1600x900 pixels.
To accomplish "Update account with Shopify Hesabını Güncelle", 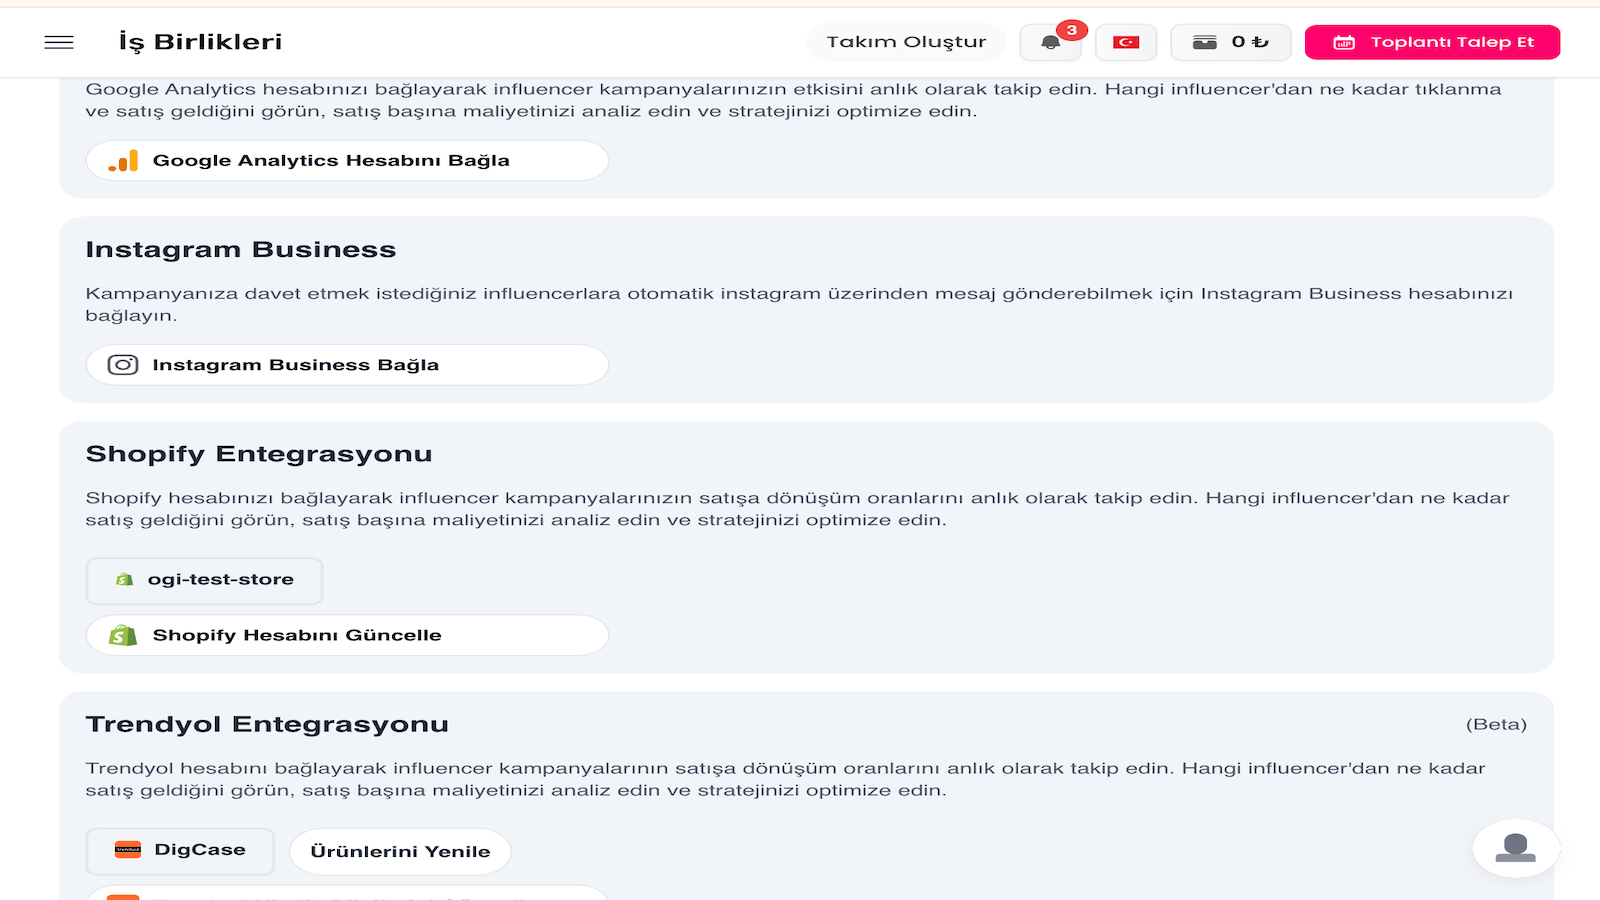I will click(347, 635).
